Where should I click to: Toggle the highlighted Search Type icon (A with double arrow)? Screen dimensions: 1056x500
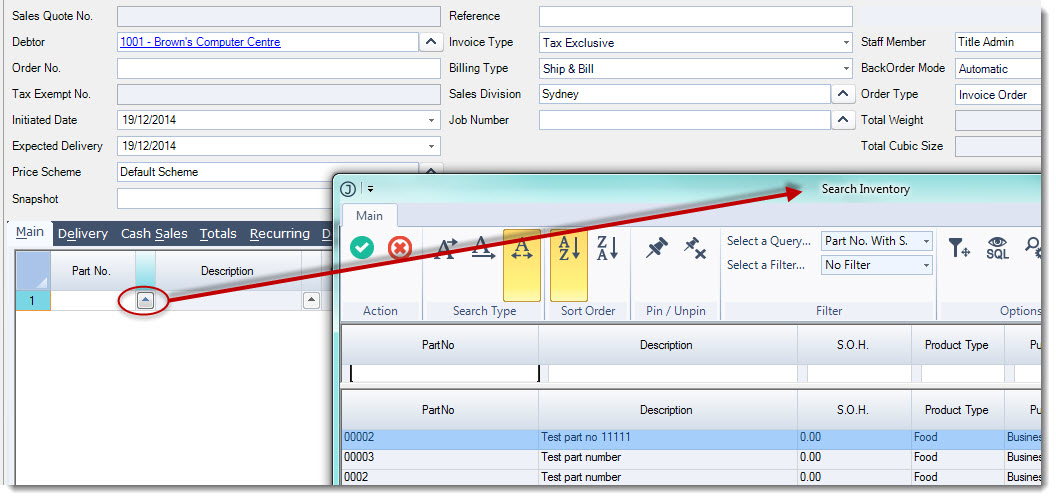tap(522, 265)
